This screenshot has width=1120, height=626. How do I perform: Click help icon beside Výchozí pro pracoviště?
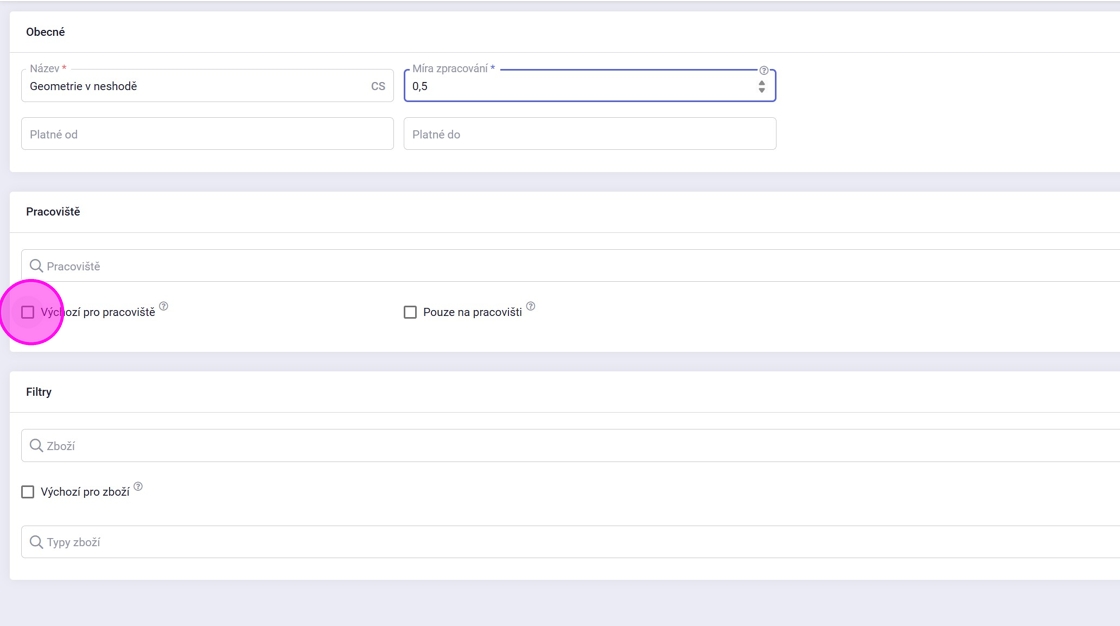click(x=164, y=307)
